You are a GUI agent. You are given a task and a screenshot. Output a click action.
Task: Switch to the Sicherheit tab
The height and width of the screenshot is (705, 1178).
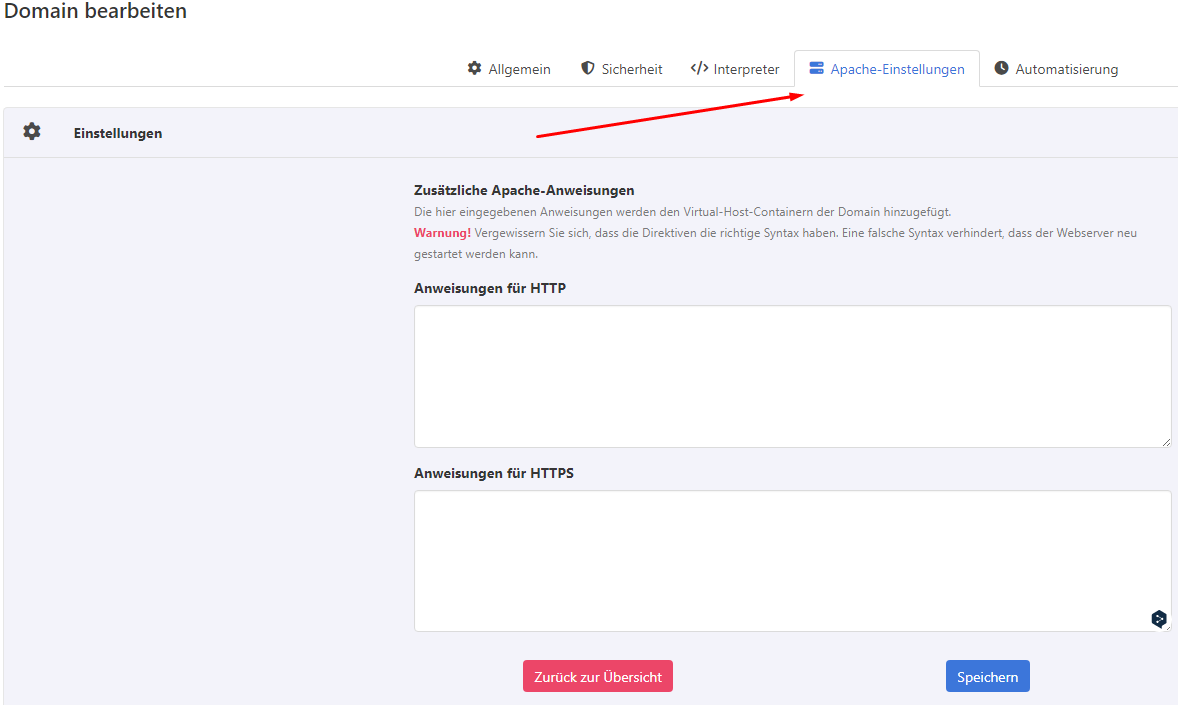point(632,69)
